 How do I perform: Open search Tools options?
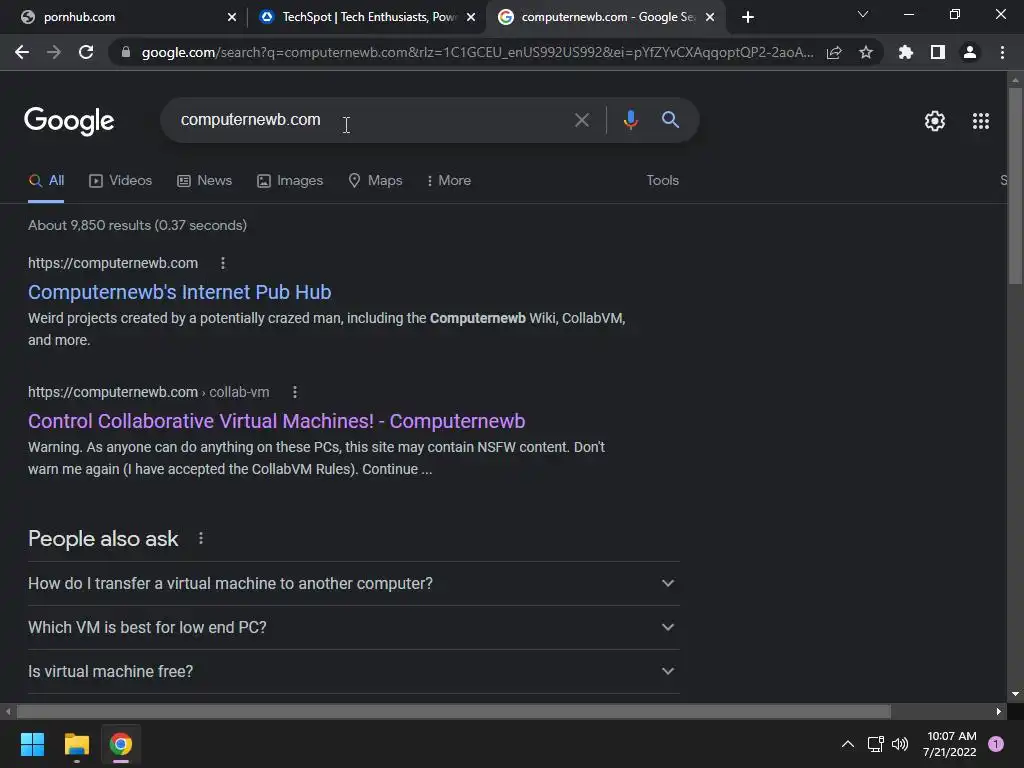tap(662, 181)
